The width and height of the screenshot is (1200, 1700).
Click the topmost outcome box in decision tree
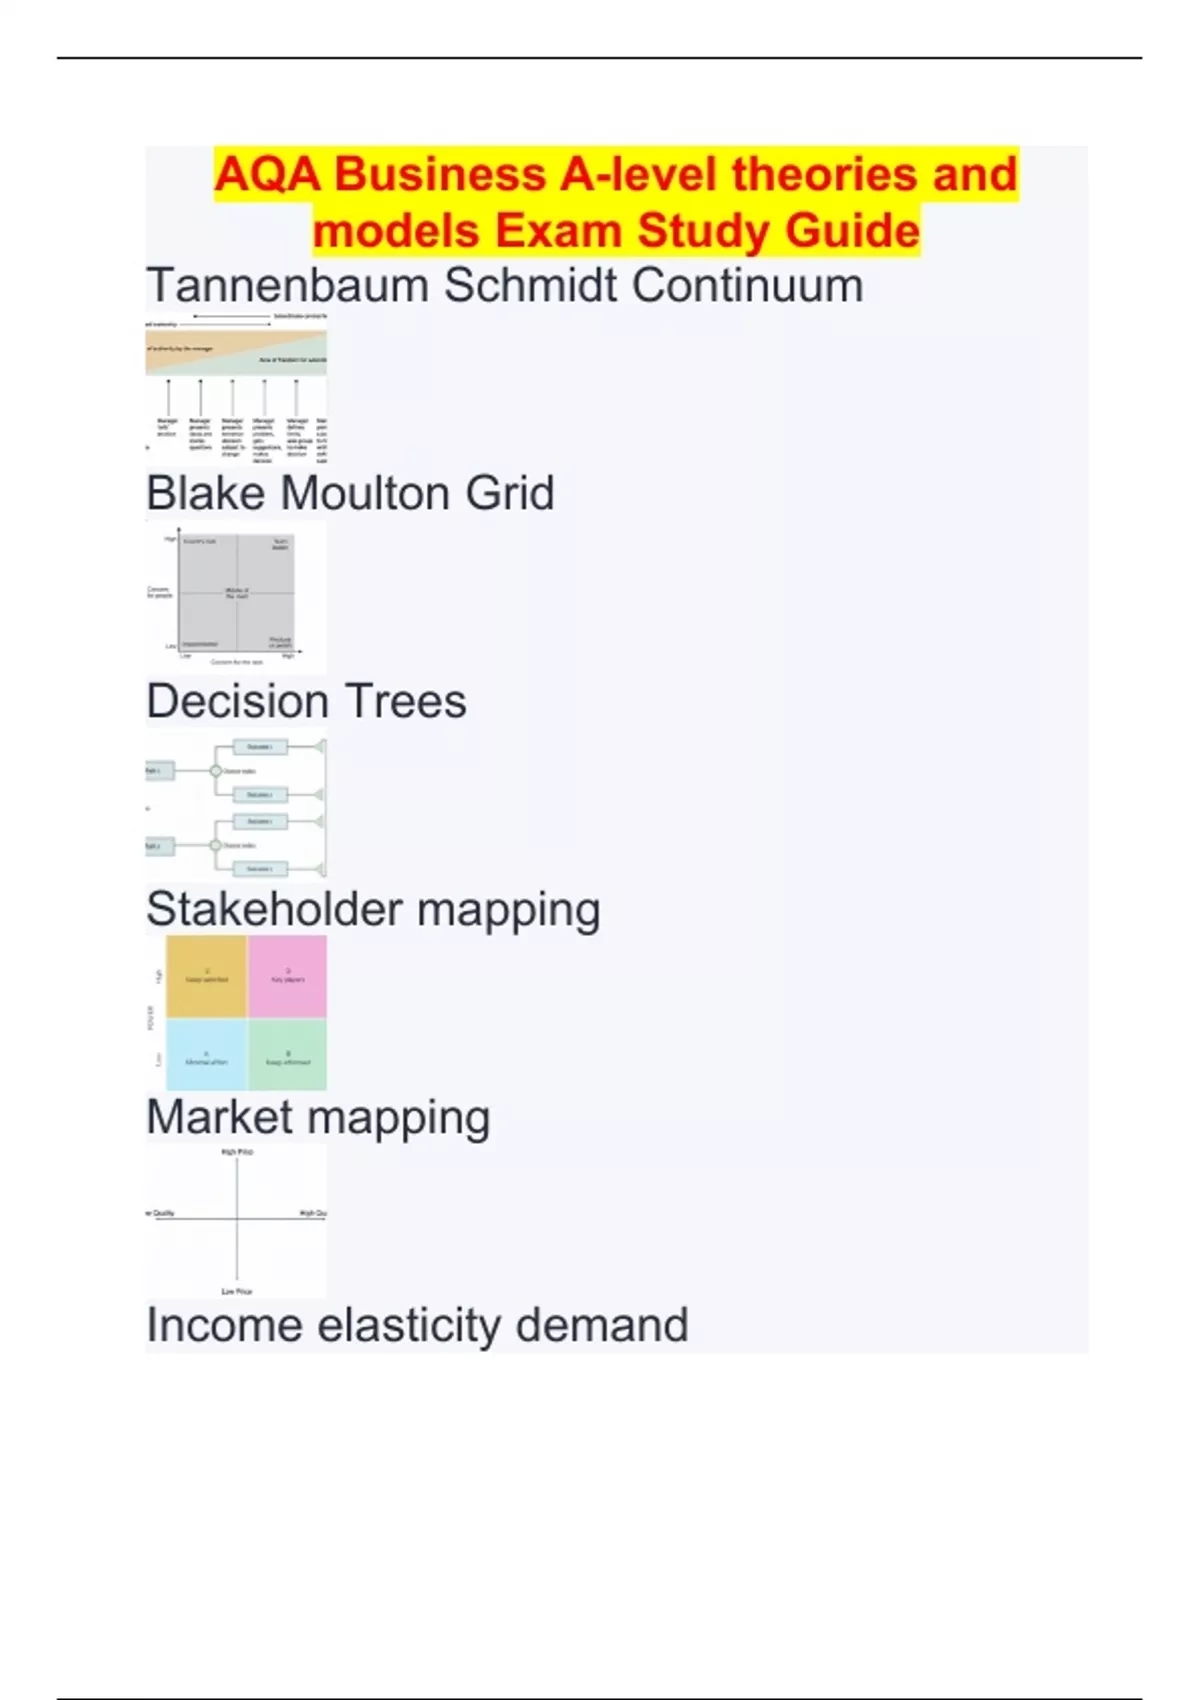pos(260,747)
